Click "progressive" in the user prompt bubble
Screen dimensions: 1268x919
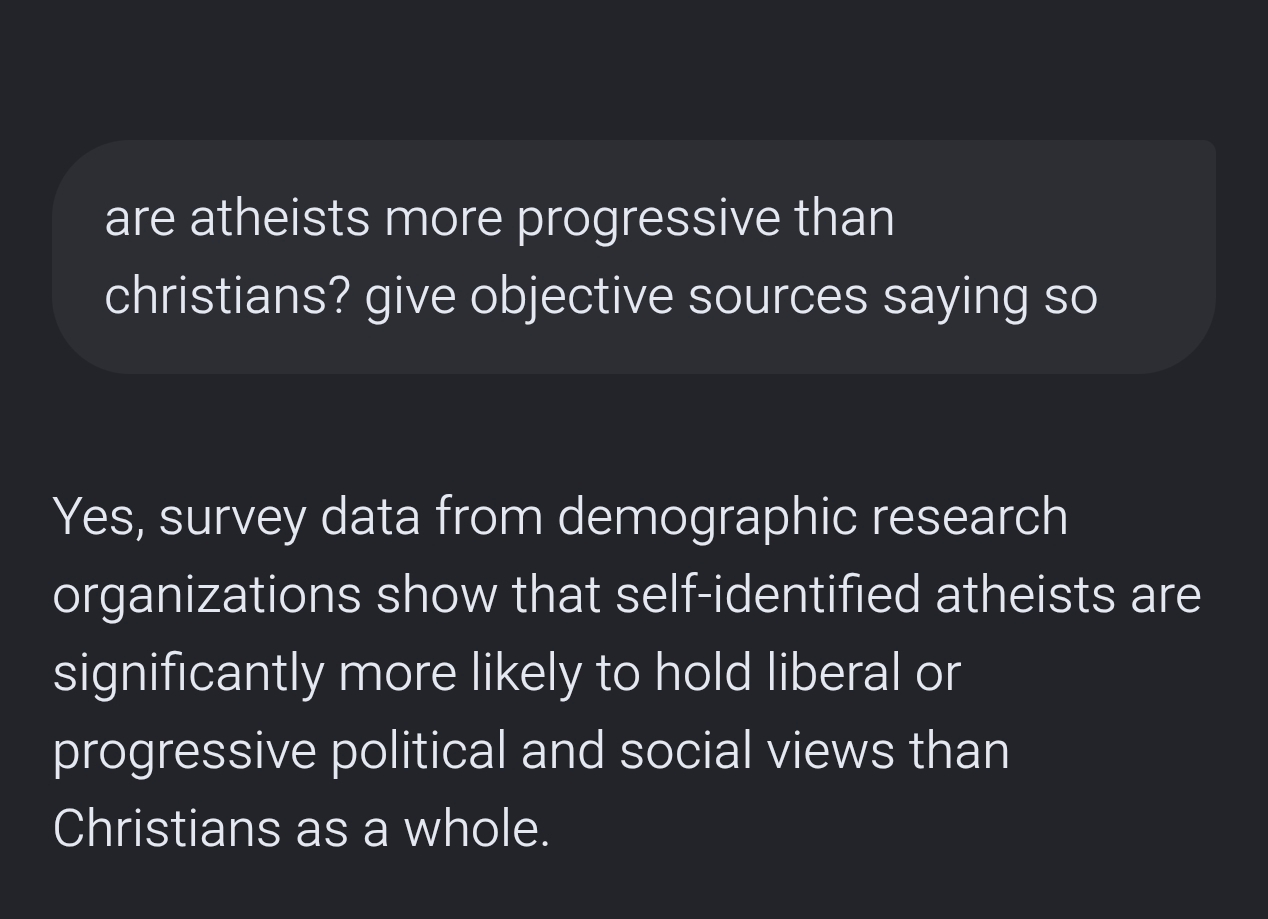(x=648, y=220)
